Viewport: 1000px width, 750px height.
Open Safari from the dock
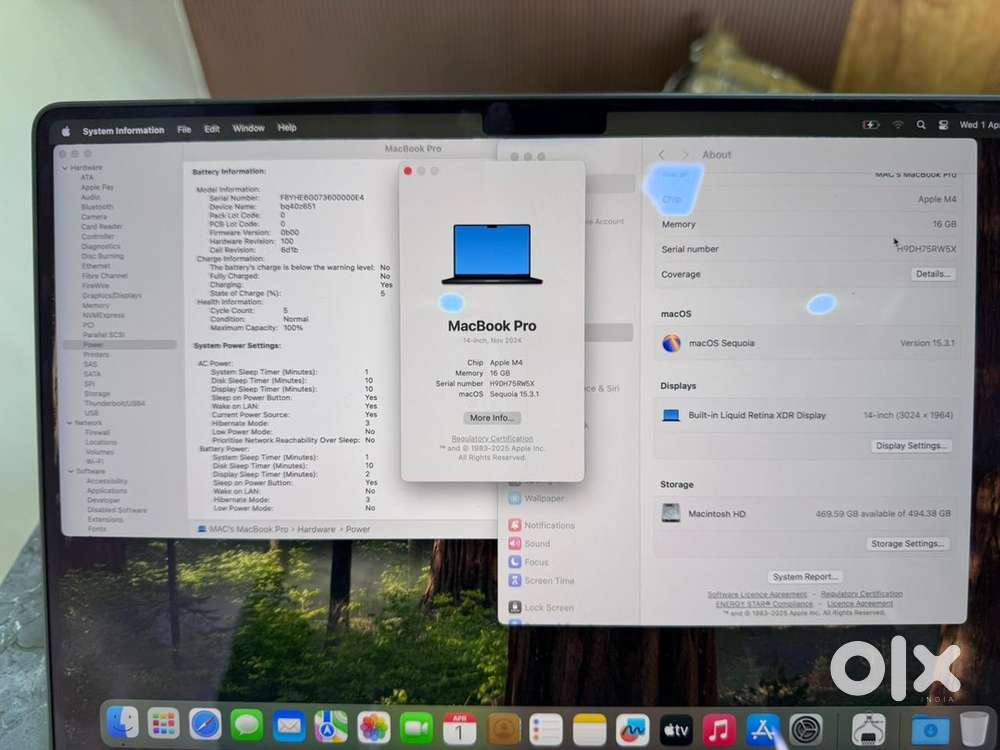(205, 724)
